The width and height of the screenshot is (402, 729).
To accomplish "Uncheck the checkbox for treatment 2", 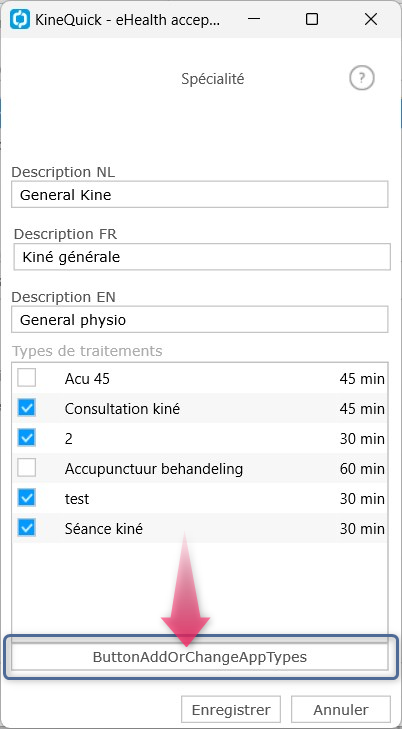I will click(26, 438).
